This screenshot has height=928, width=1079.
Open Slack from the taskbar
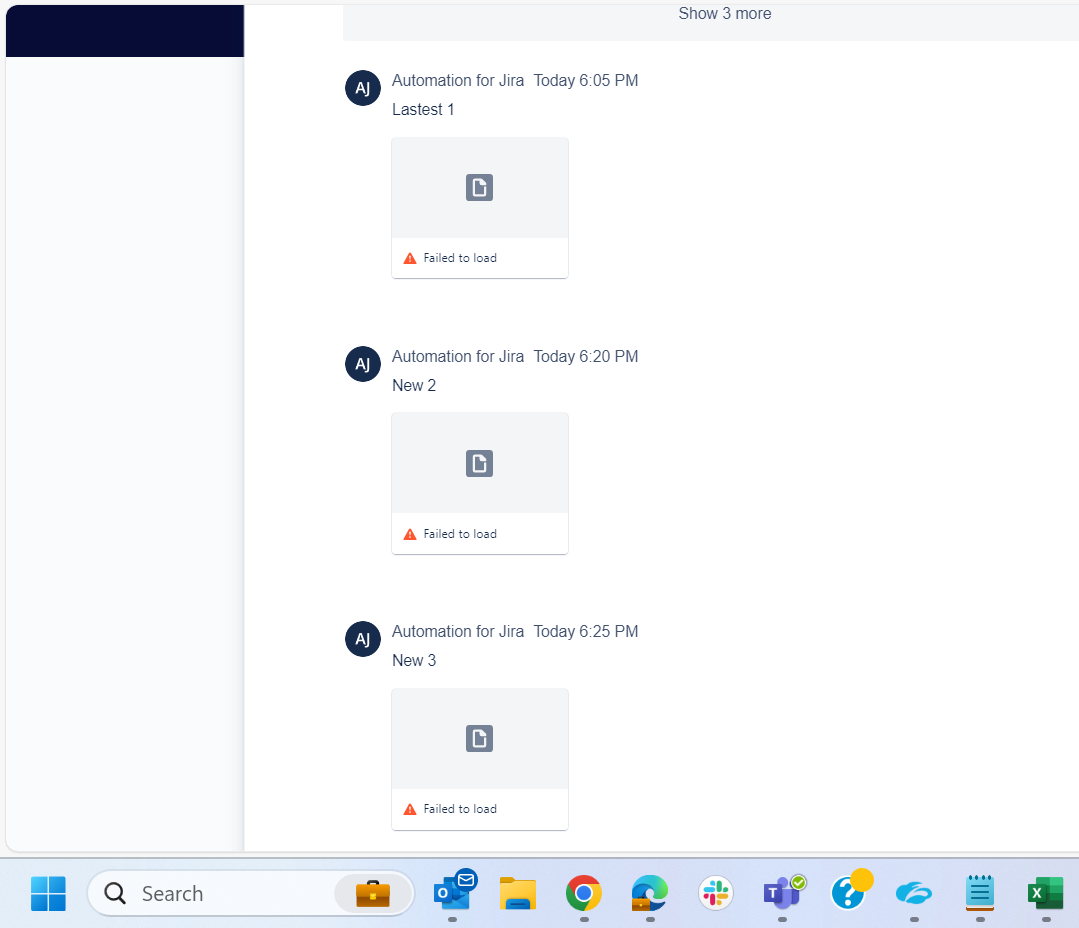[x=715, y=893]
